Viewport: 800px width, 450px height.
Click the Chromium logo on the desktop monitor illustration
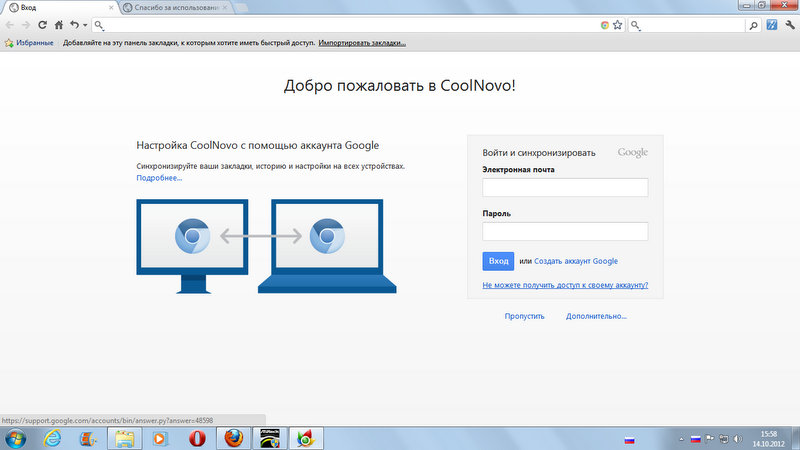click(x=192, y=236)
